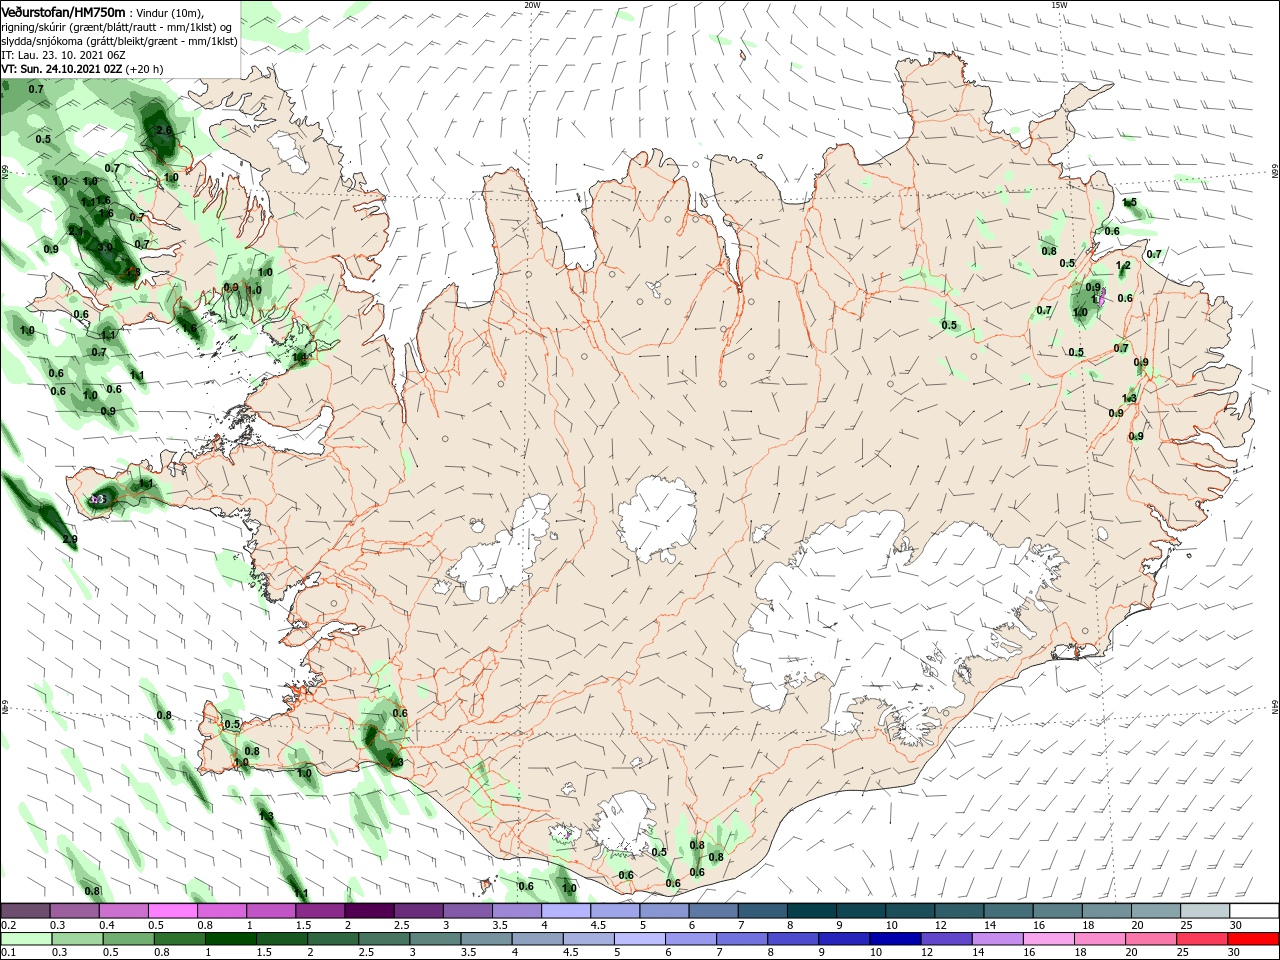Pick the 7 blue swatch in lower legend row
The height and width of the screenshot is (960, 1280).
tap(742, 939)
